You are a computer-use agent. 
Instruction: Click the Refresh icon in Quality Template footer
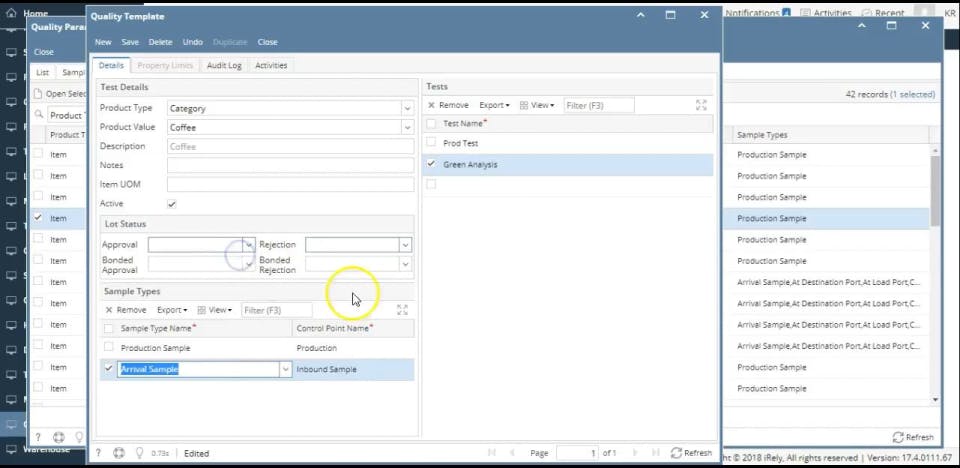pyautogui.click(x=676, y=453)
